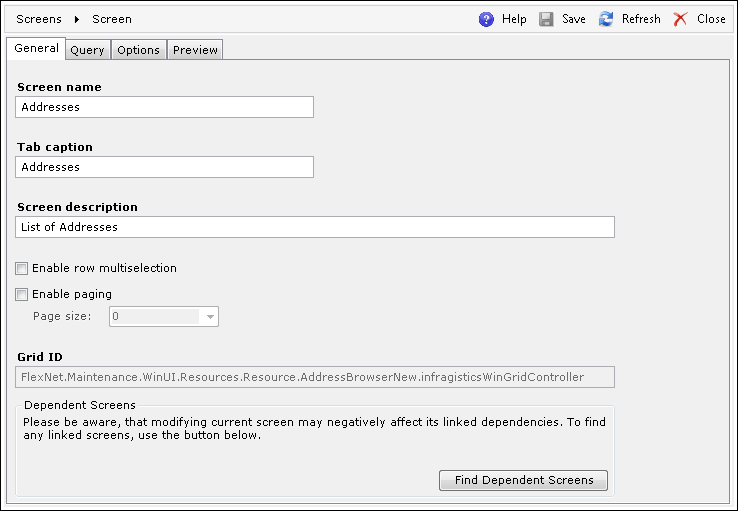Click Find Dependent Screens button
Image resolution: width=738 pixels, height=511 pixels.
point(523,480)
